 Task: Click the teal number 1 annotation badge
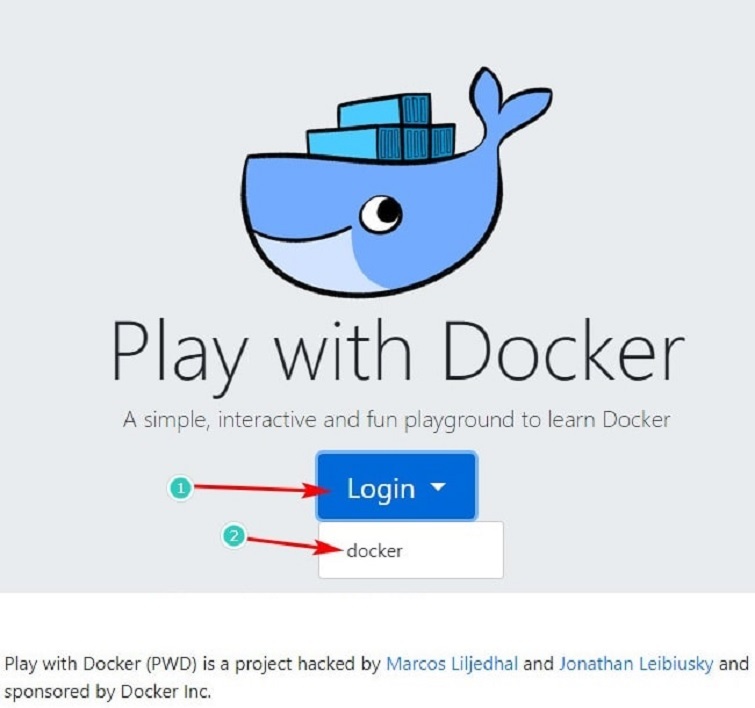(x=179, y=488)
